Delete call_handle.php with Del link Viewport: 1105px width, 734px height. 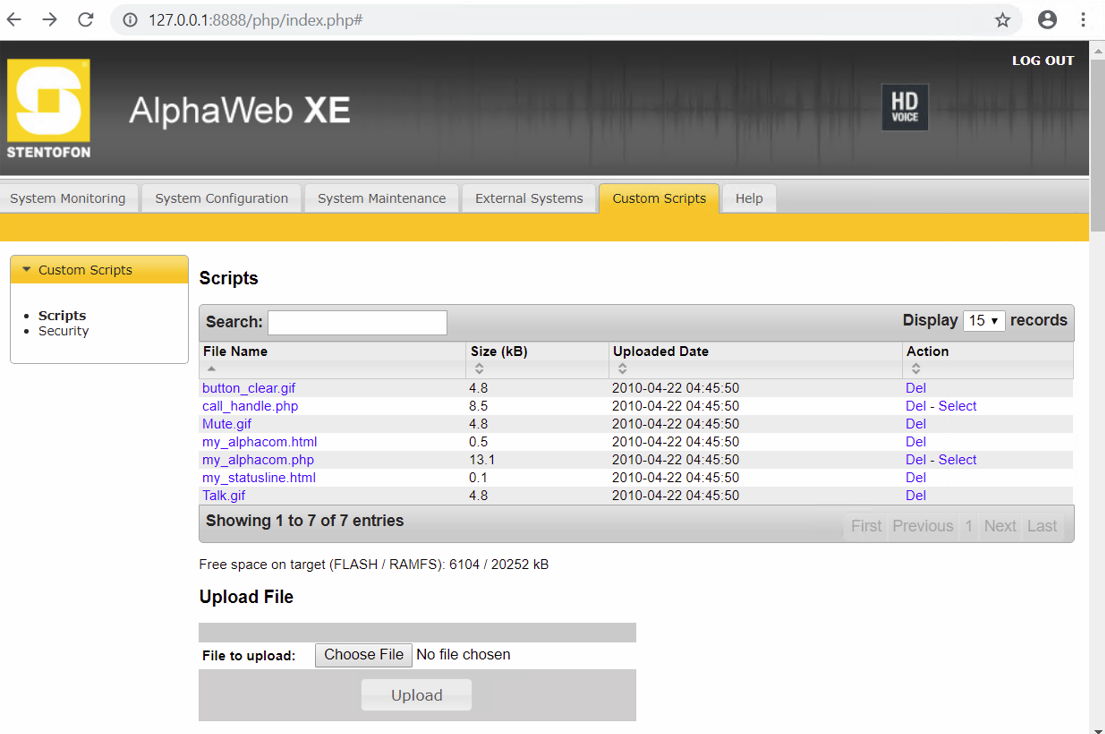[x=915, y=406]
